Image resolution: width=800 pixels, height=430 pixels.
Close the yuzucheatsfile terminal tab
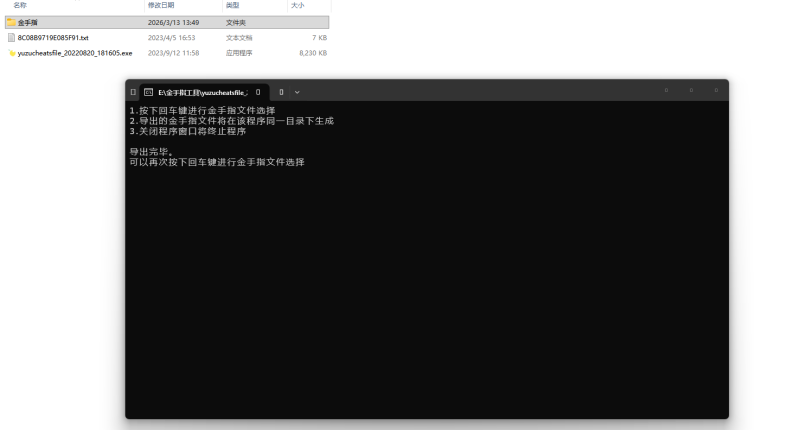coord(258,92)
